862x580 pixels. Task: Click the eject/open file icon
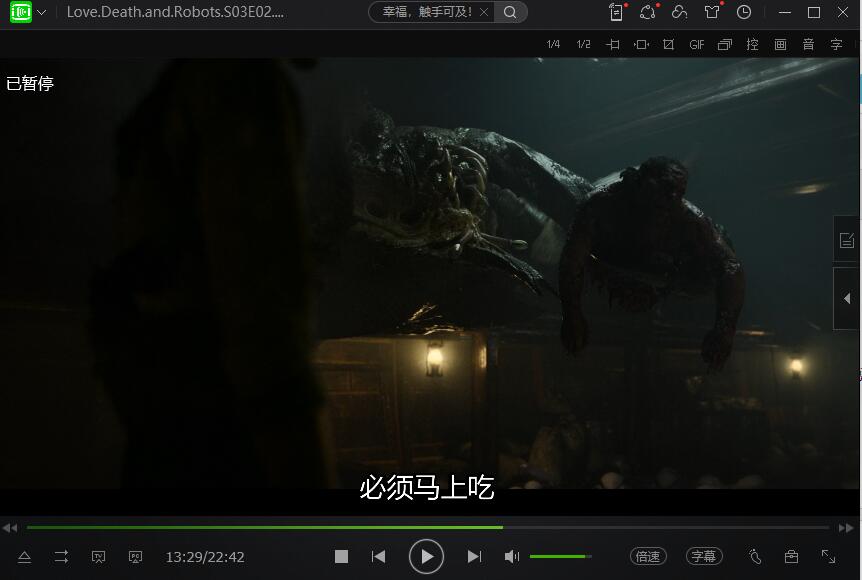25,556
